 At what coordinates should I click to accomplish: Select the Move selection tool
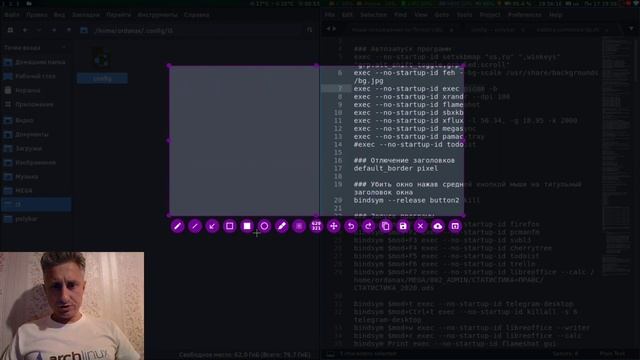click(x=334, y=226)
